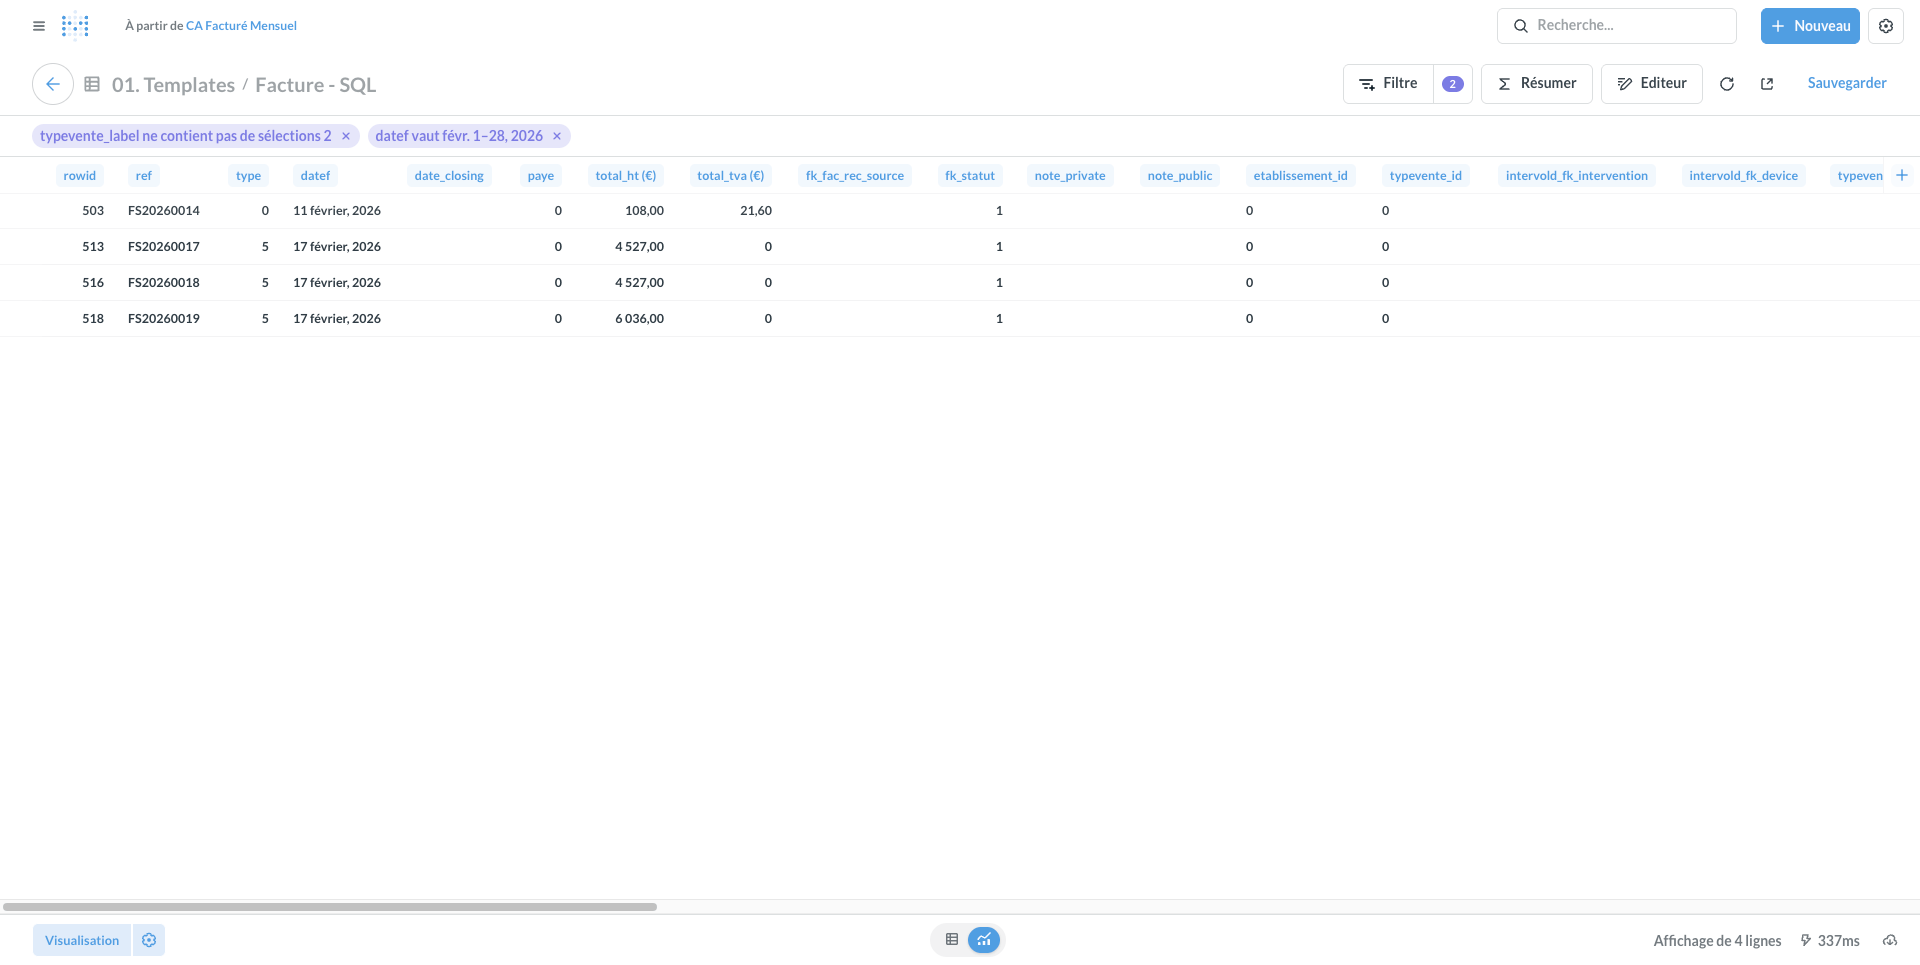Remove the datef février filter chip

click(557, 136)
